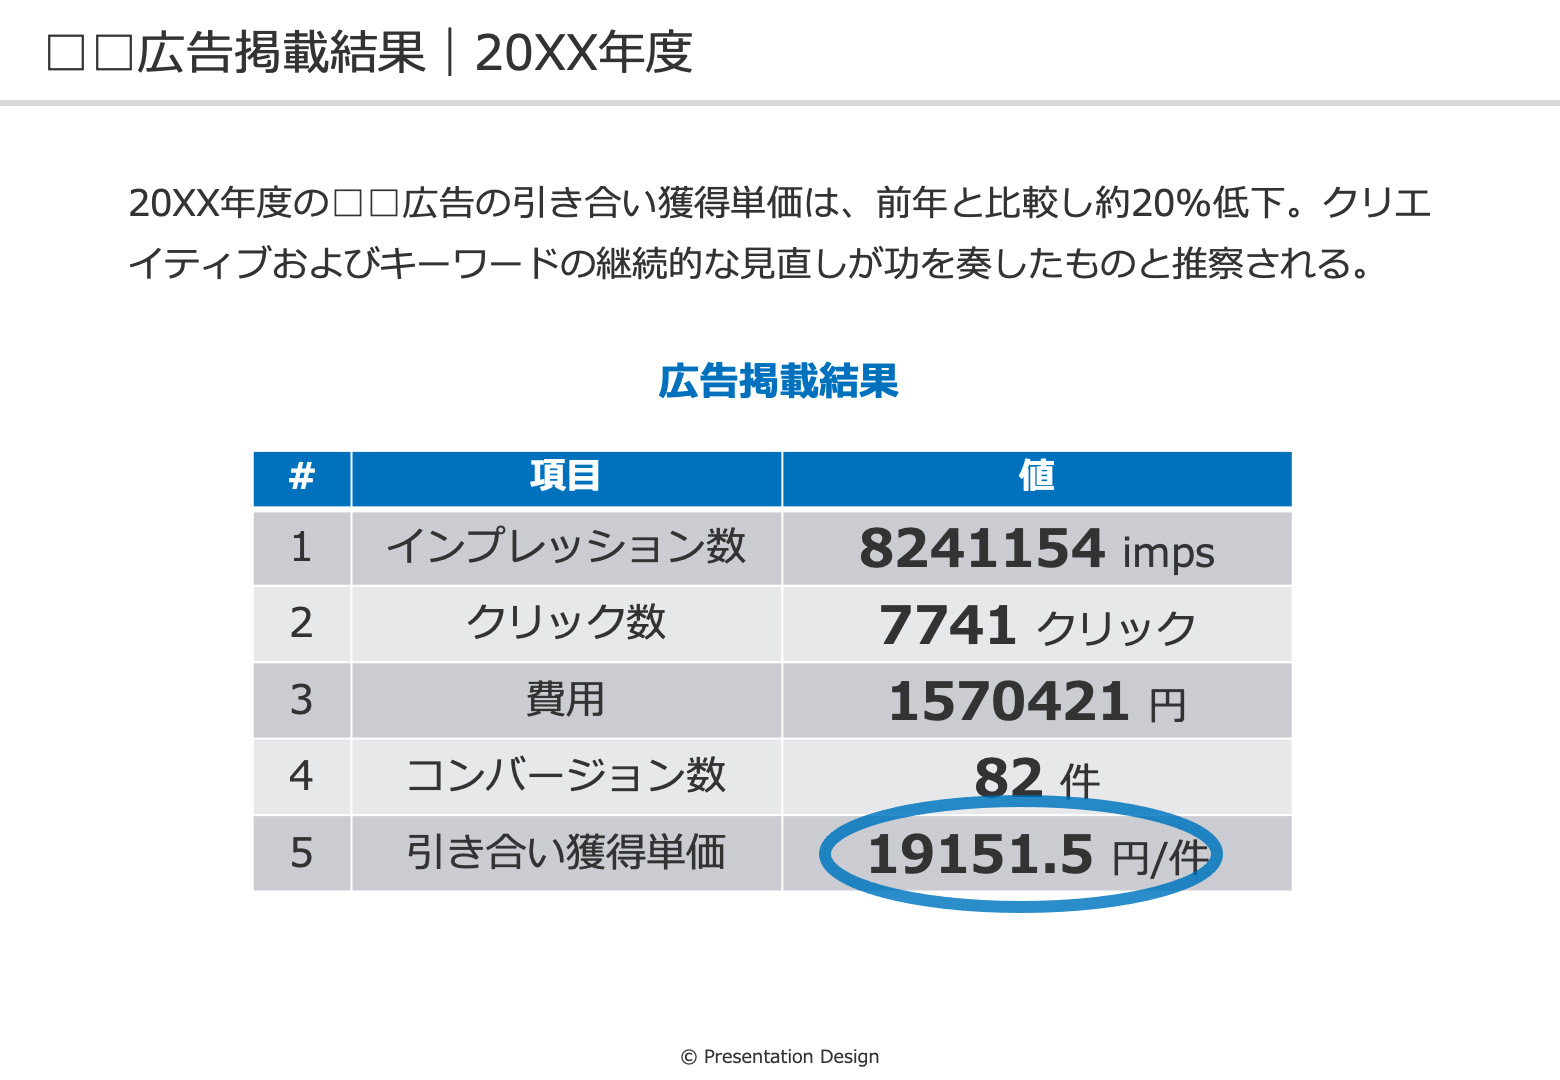
Task: Click row number 5 in the table
Action: pyautogui.click(x=302, y=853)
